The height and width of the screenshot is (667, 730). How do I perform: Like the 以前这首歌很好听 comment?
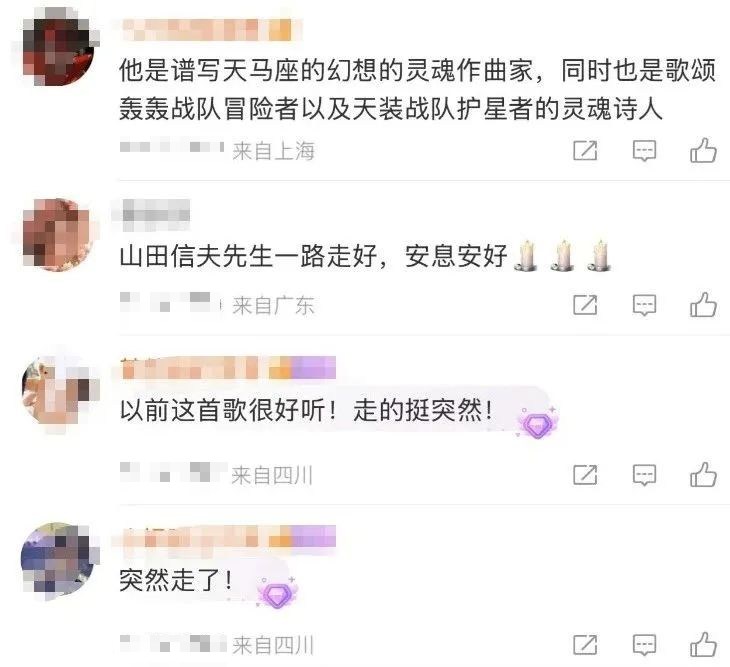tap(703, 475)
